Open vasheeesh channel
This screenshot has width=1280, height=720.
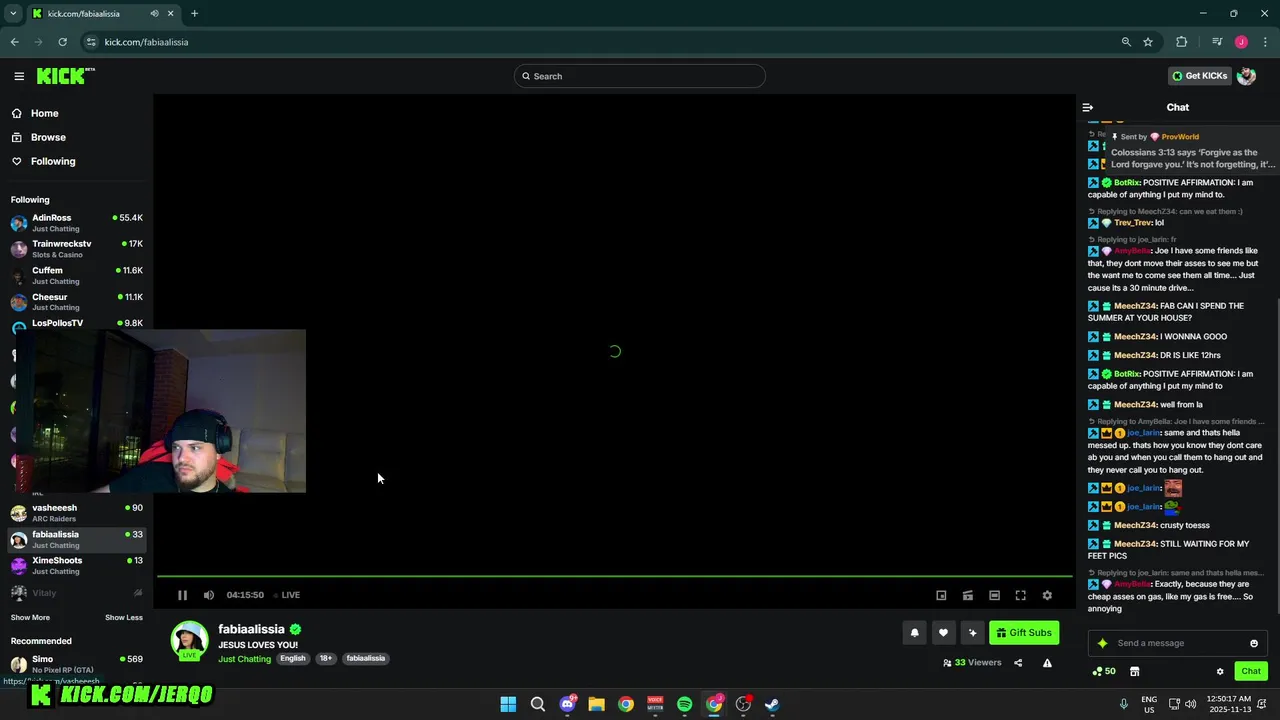tap(77, 513)
